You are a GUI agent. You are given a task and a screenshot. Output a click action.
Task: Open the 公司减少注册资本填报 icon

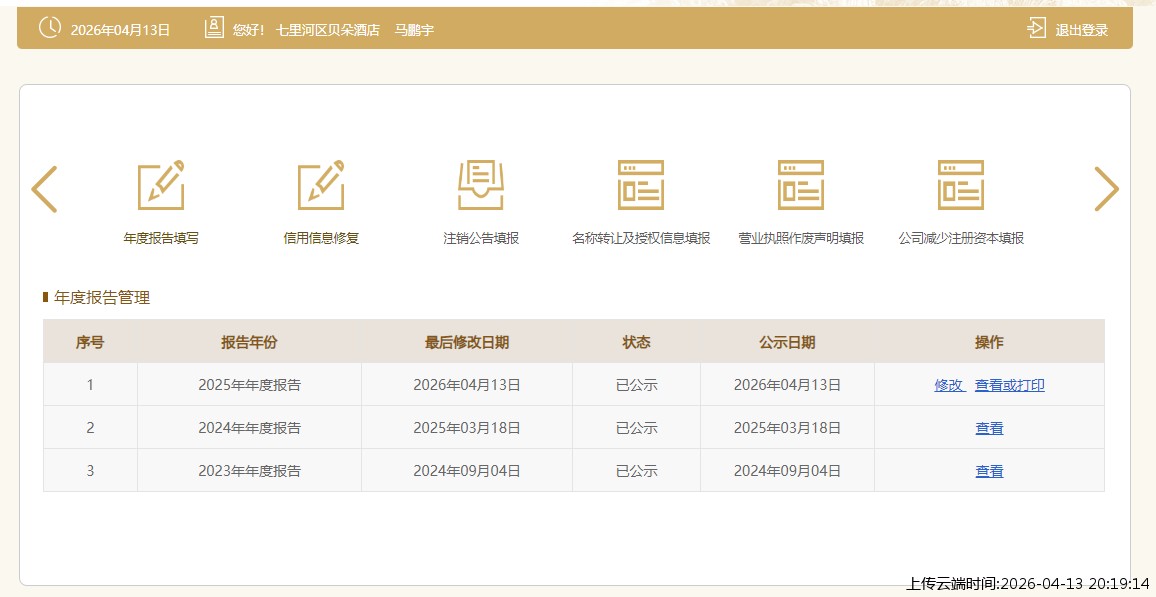click(961, 186)
